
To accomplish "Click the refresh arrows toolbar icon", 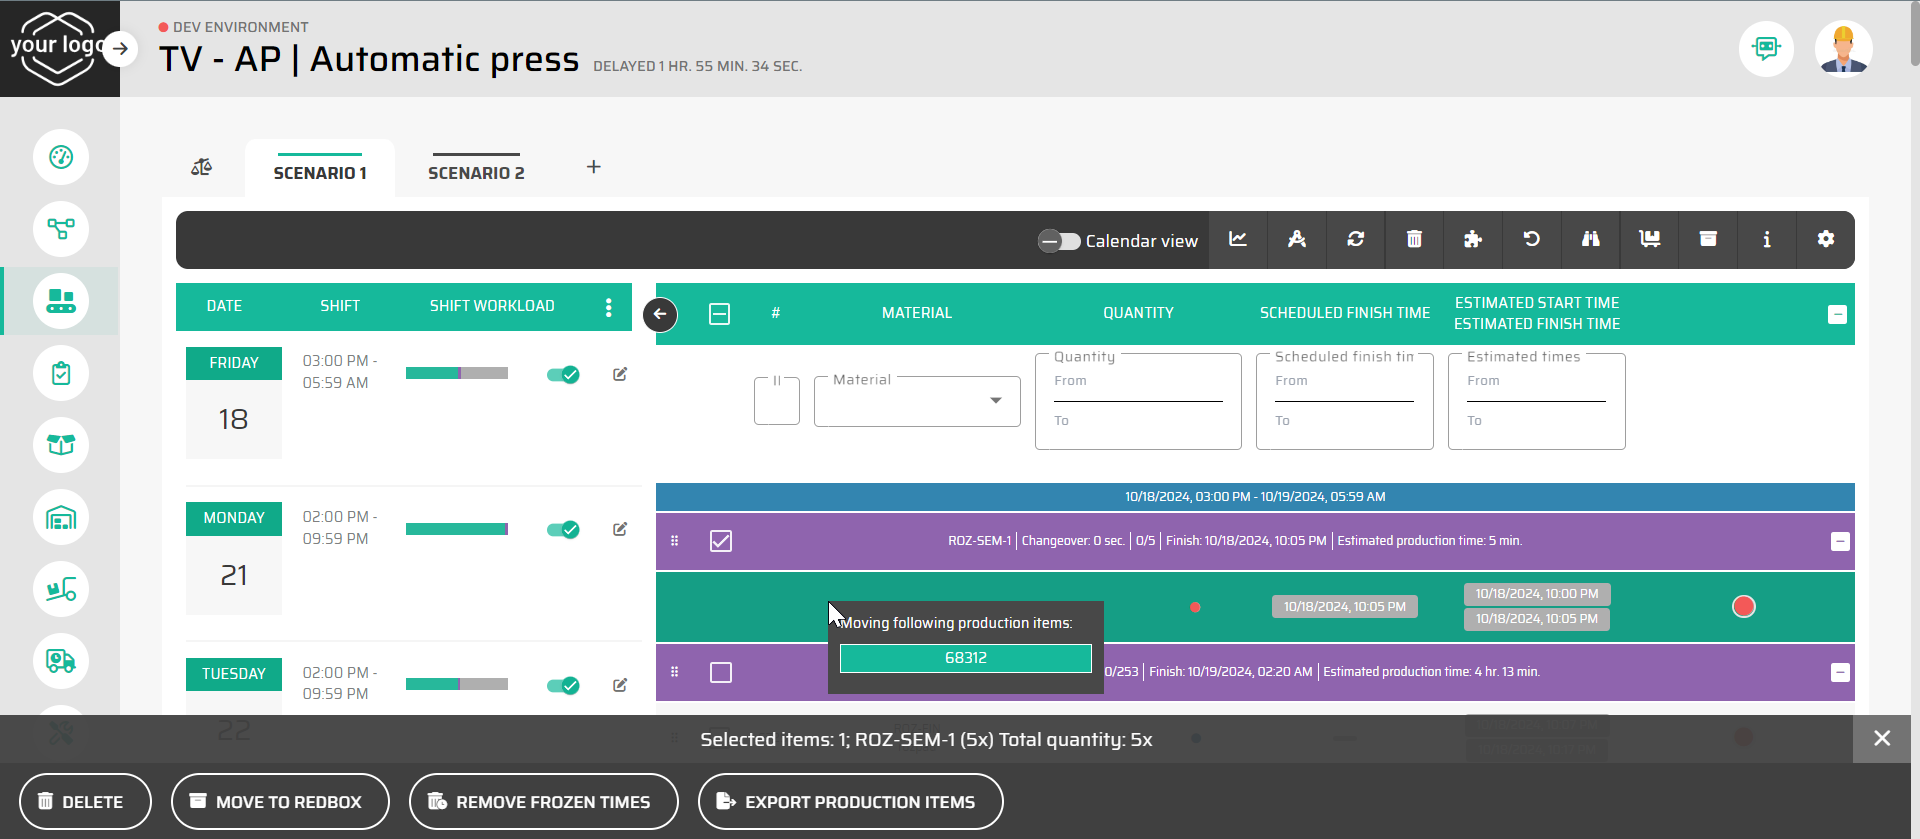I will 1355,239.
